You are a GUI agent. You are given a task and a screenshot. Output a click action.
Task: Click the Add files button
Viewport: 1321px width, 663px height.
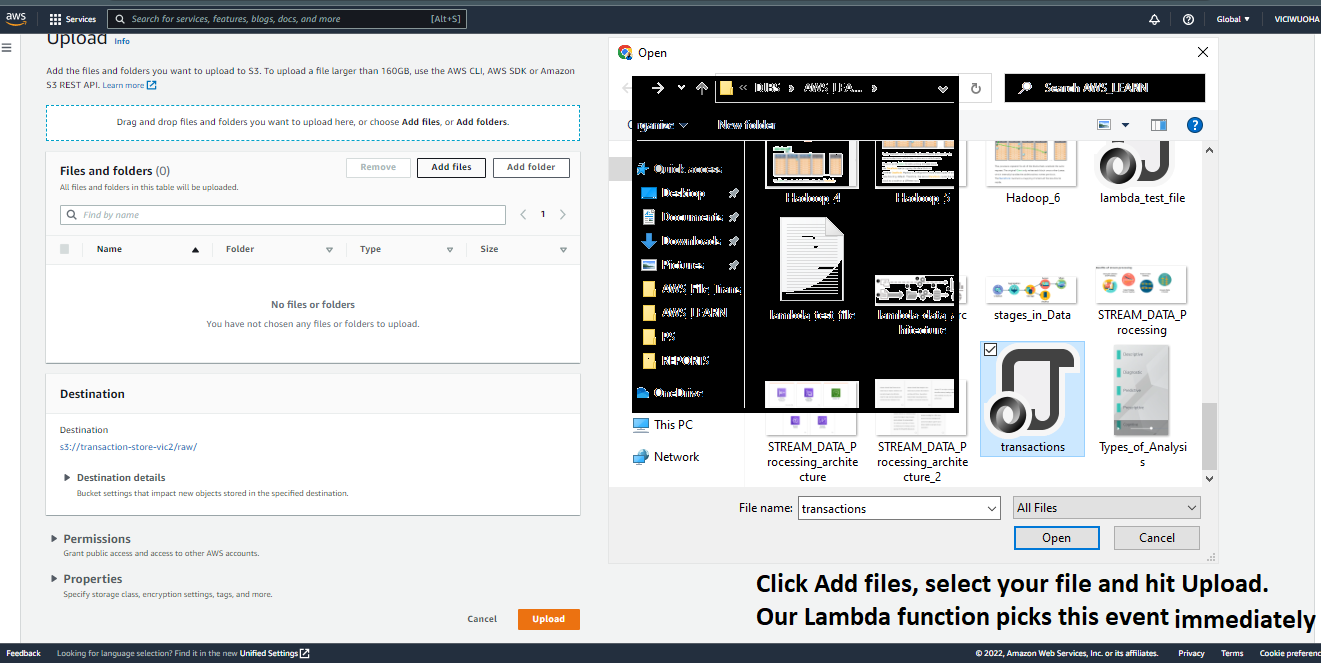tap(451, 167)
